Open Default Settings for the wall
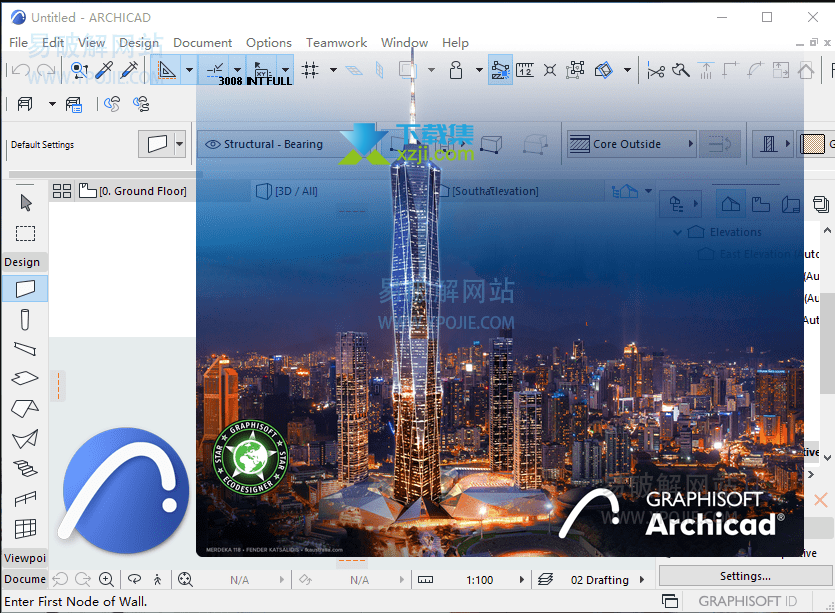 [x=42, y=145]
